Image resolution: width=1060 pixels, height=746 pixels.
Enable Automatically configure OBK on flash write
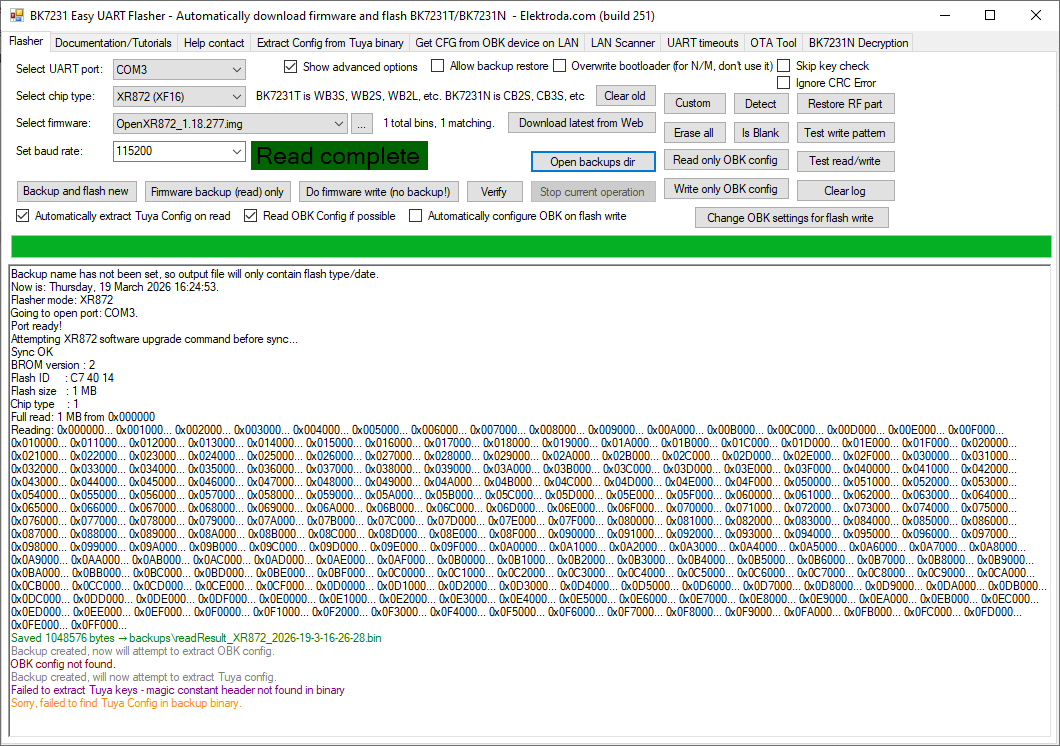pyautogui.click(x=416, y=216)
